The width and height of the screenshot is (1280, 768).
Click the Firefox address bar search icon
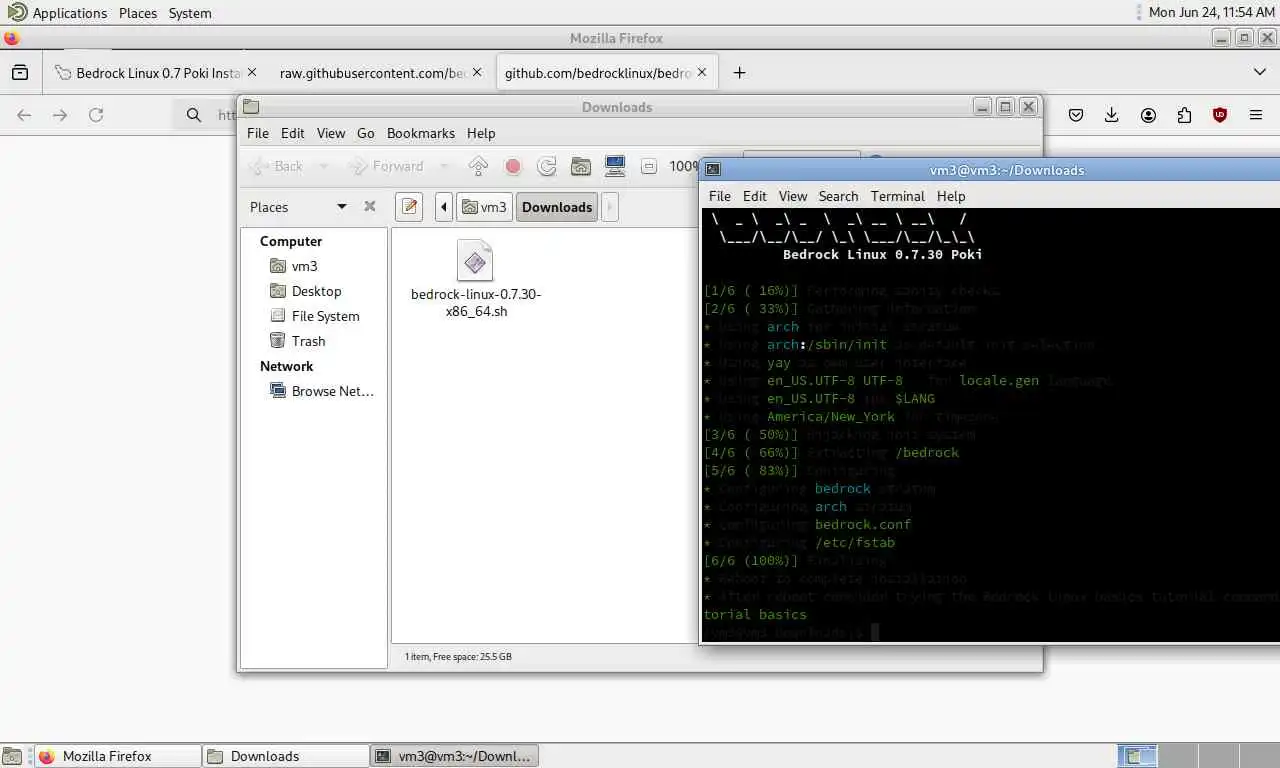pos(194,115)
